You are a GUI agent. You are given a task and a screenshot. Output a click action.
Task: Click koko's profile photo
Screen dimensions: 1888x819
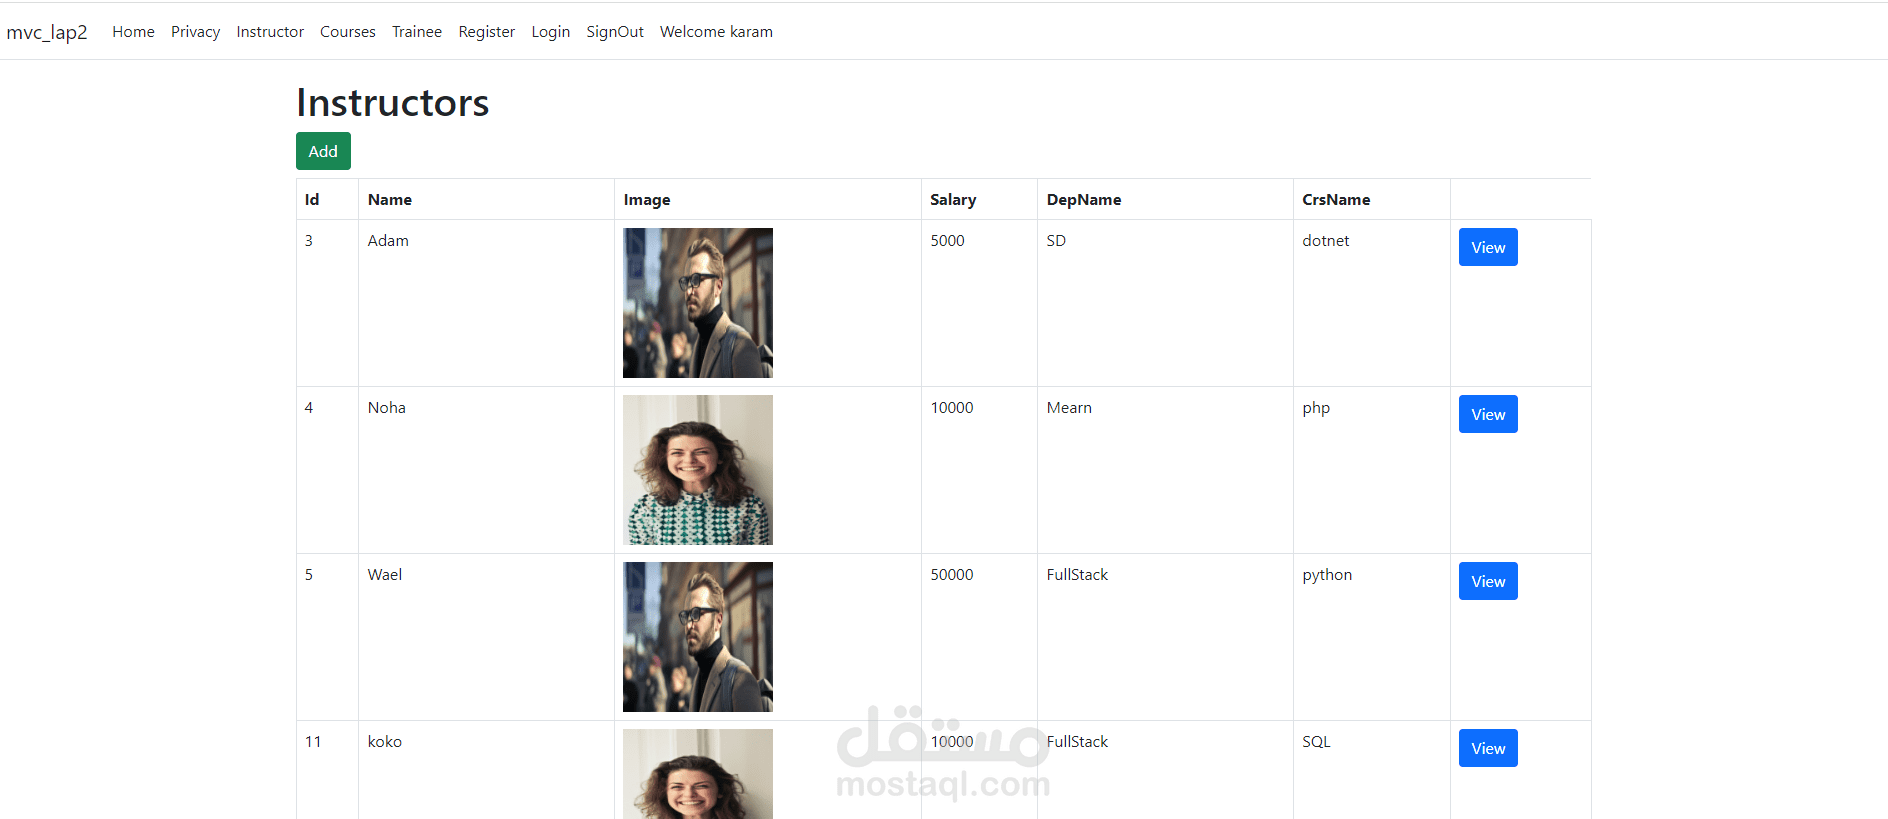tap(698, 774)
